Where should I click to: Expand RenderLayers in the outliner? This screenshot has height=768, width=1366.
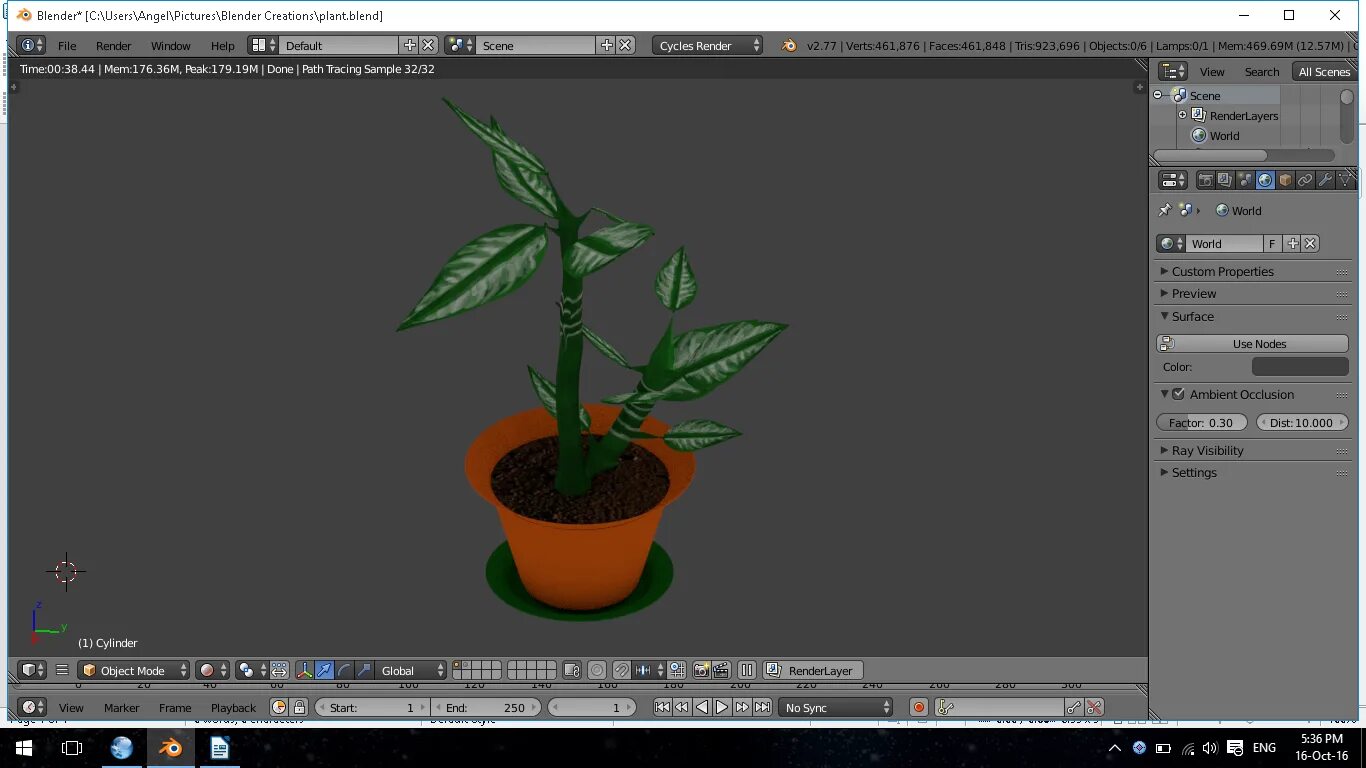[1182, 115]
